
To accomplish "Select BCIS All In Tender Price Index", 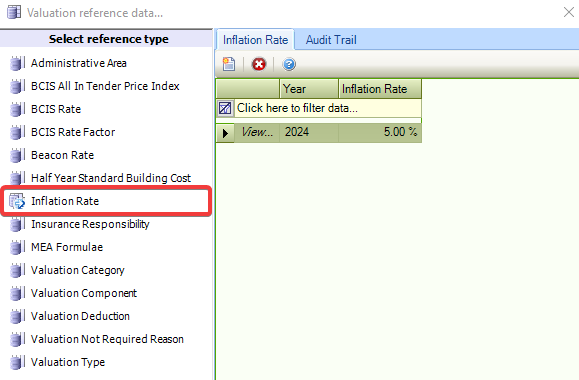I will pos(105,86).
